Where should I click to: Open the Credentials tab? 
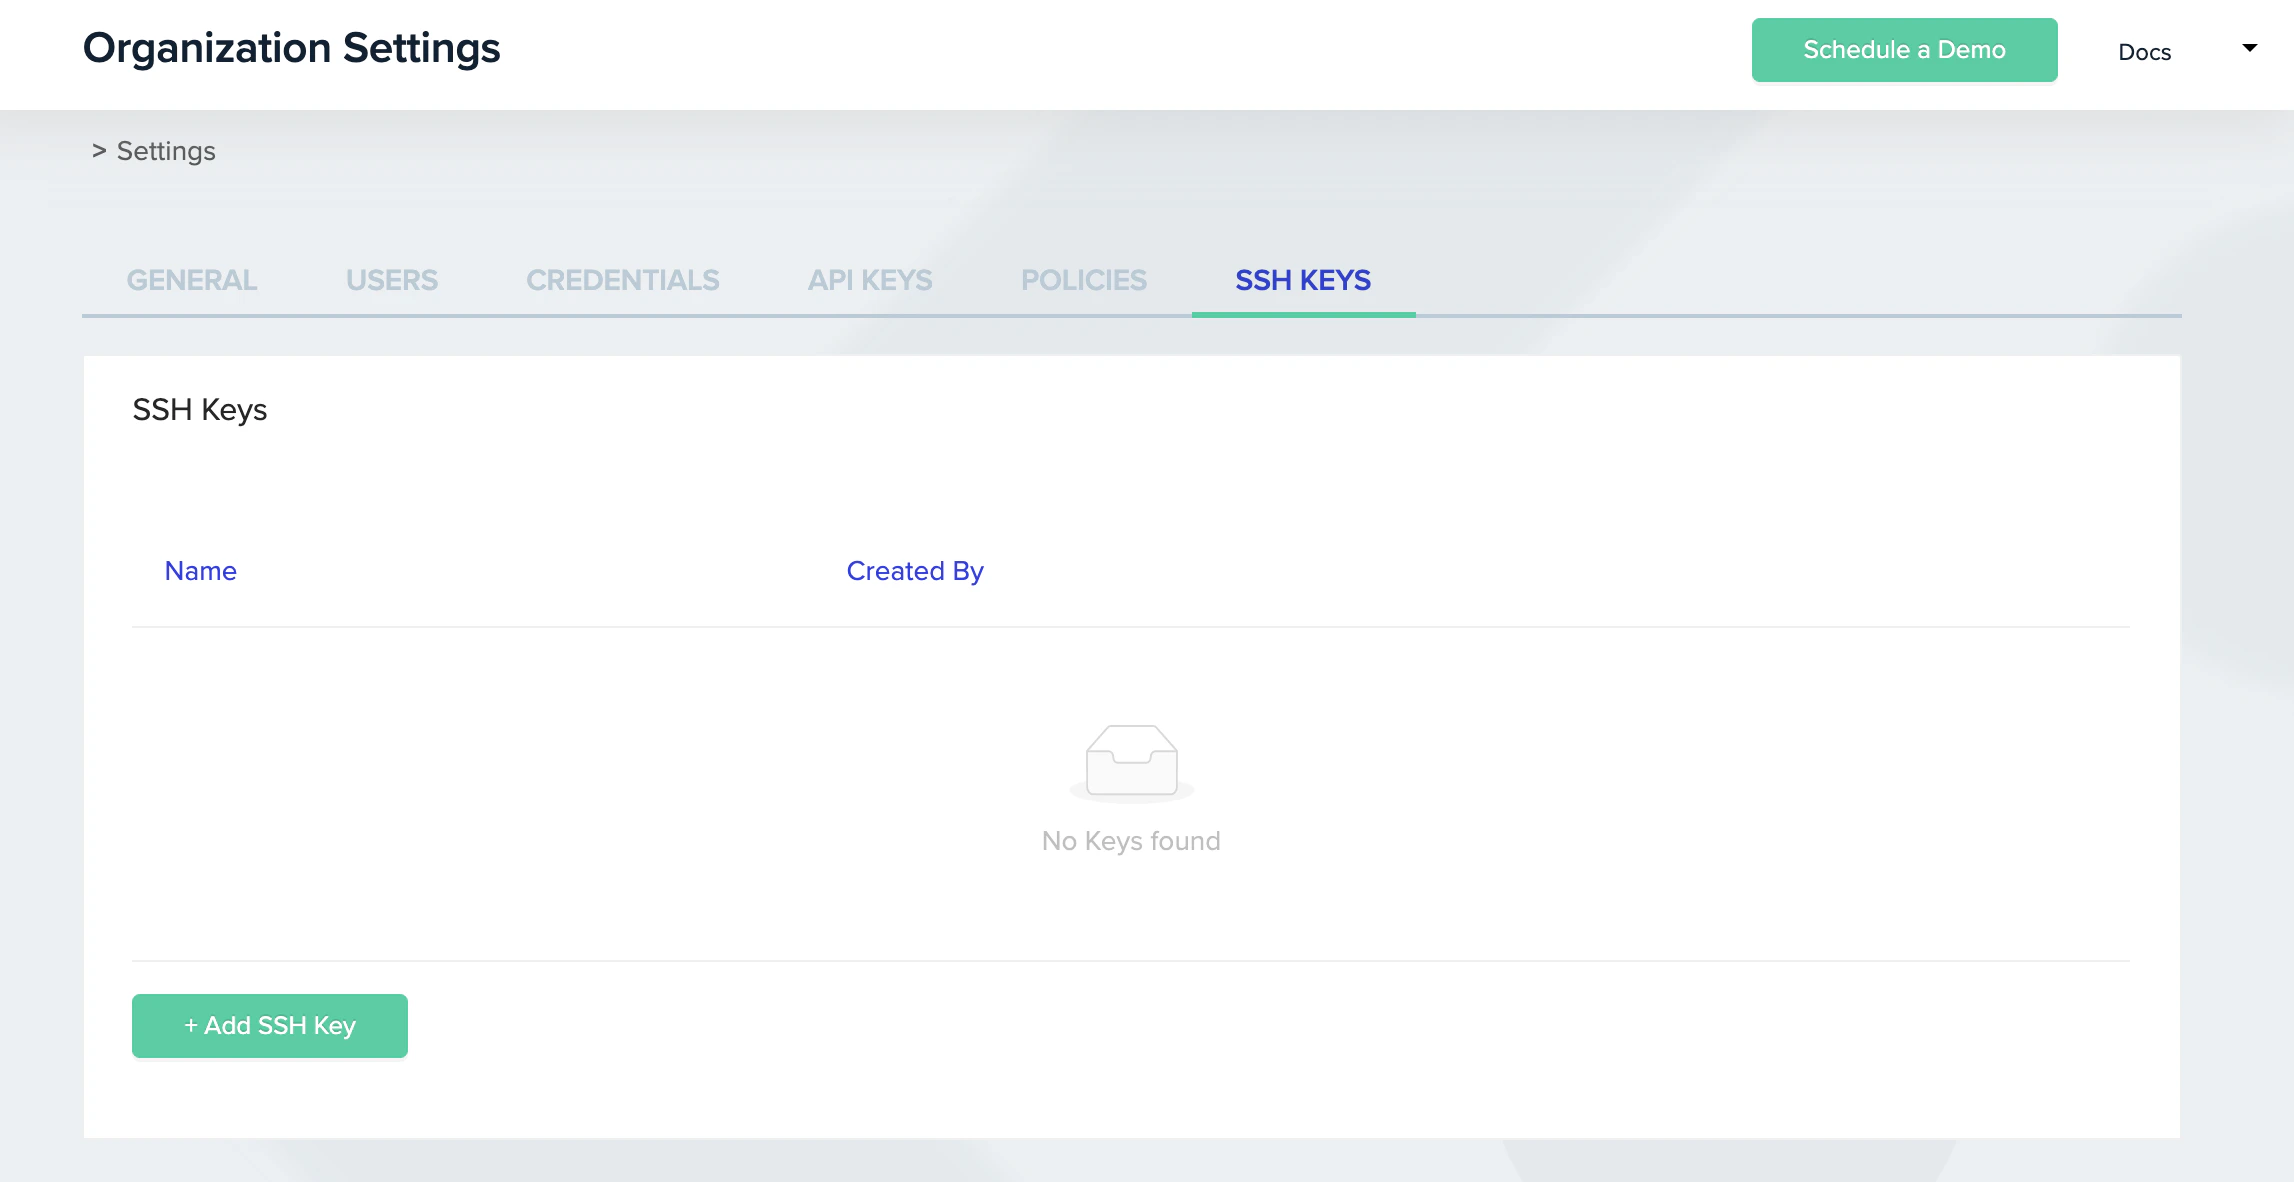coord(623,280)
